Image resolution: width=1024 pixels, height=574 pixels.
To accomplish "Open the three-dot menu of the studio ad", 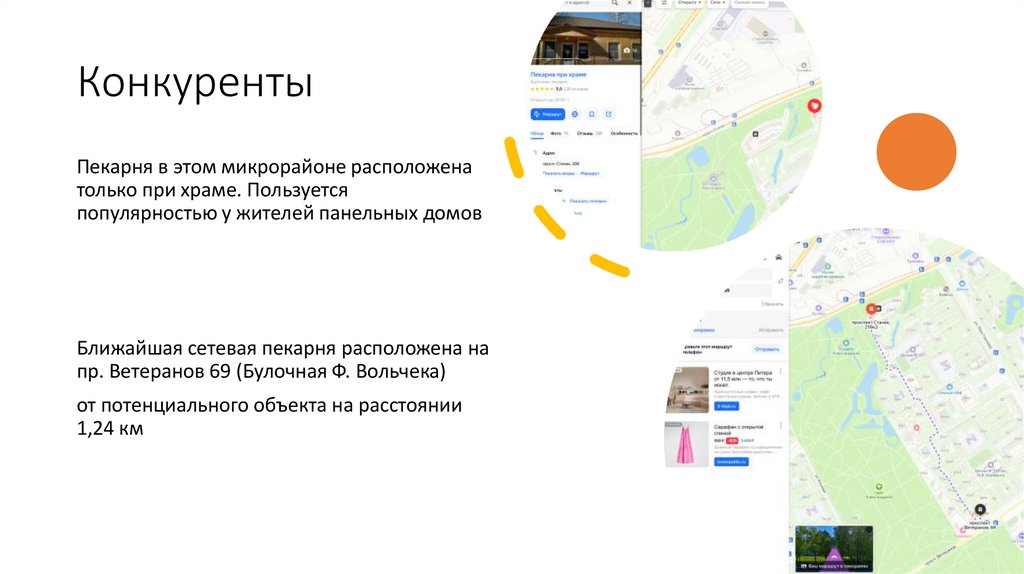I will (x=780, y=372).
